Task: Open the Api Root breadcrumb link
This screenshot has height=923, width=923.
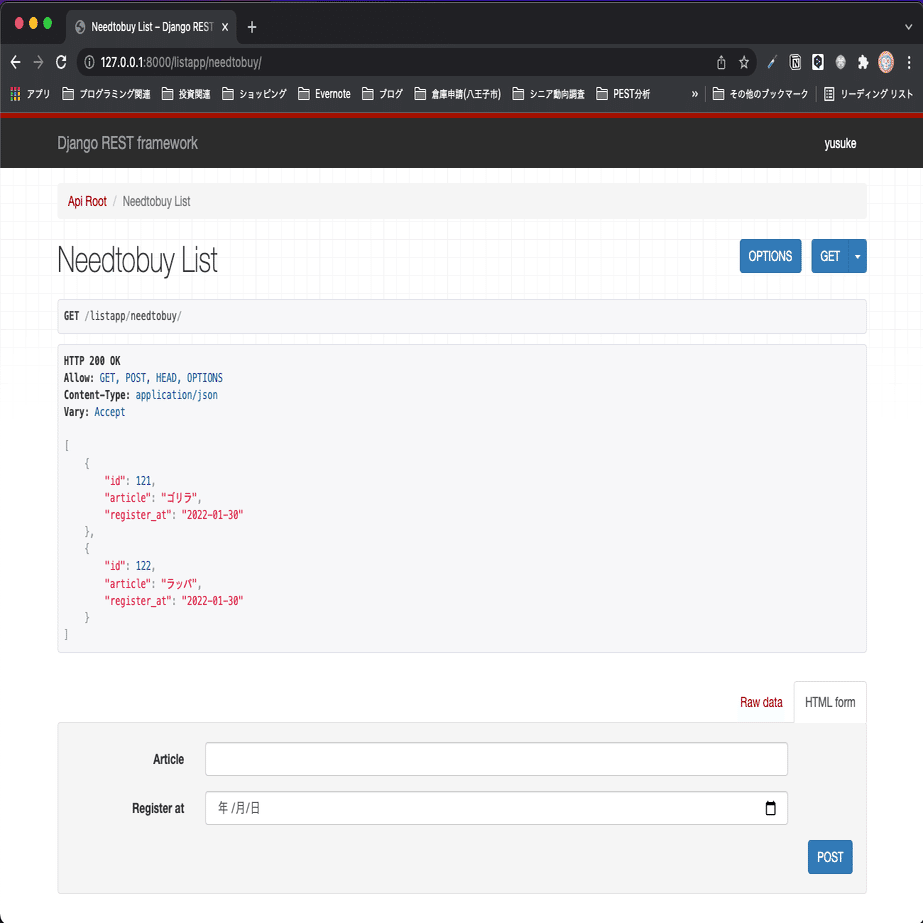Action: click(87, 201)
